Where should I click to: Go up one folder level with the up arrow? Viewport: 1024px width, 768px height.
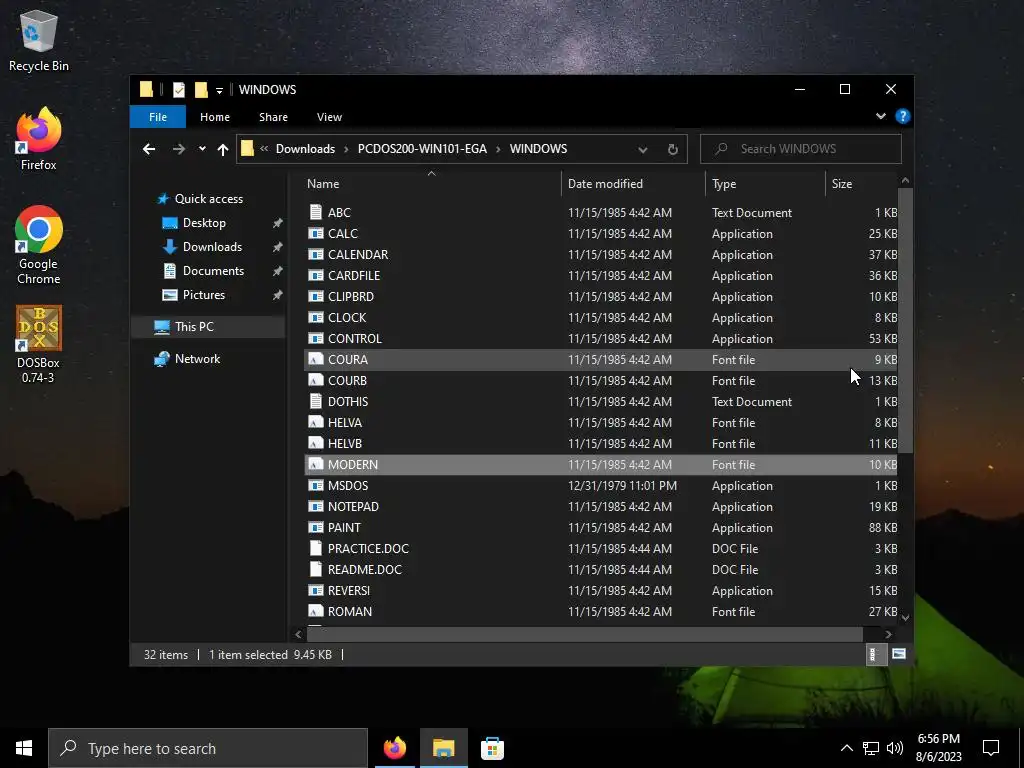click(223, 149)
